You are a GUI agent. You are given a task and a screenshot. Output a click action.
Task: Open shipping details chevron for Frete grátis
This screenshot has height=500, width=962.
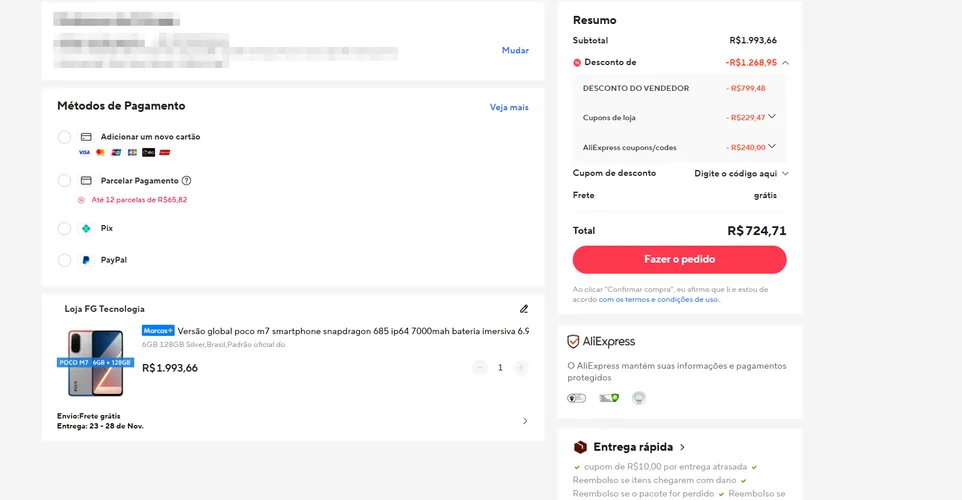pos(525,421)
